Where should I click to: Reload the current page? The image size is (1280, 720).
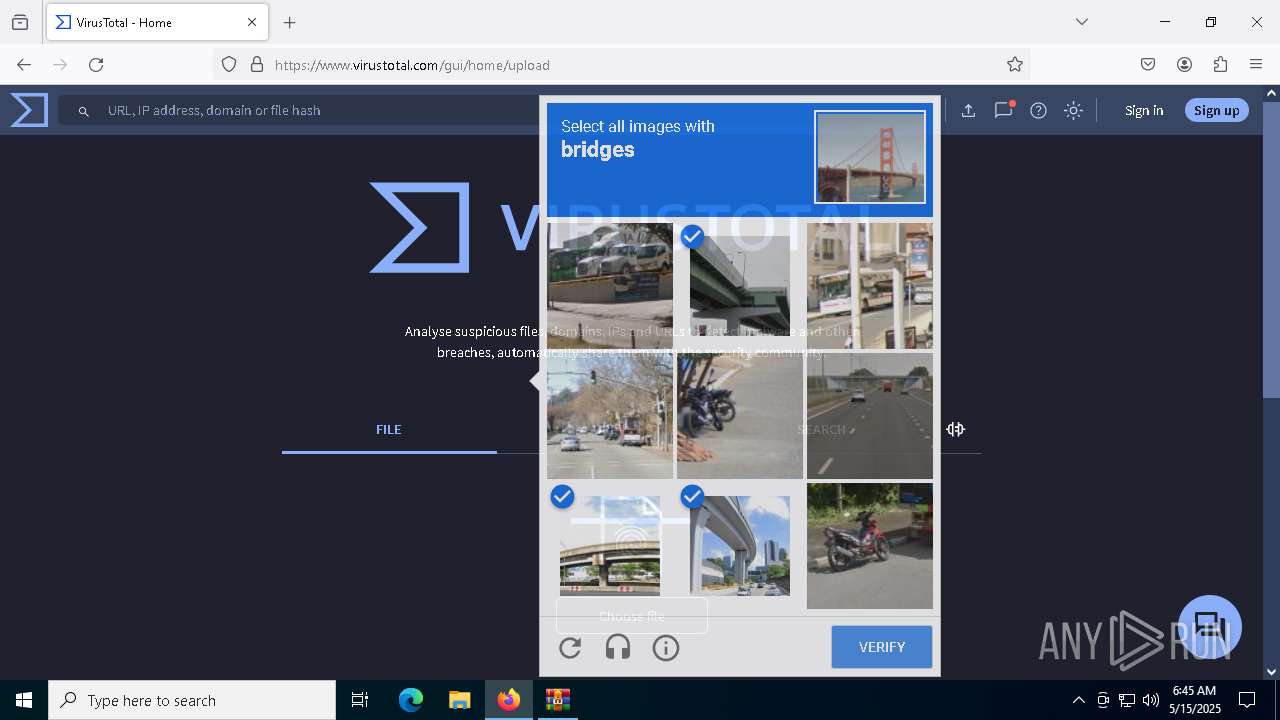coord(96,65)
